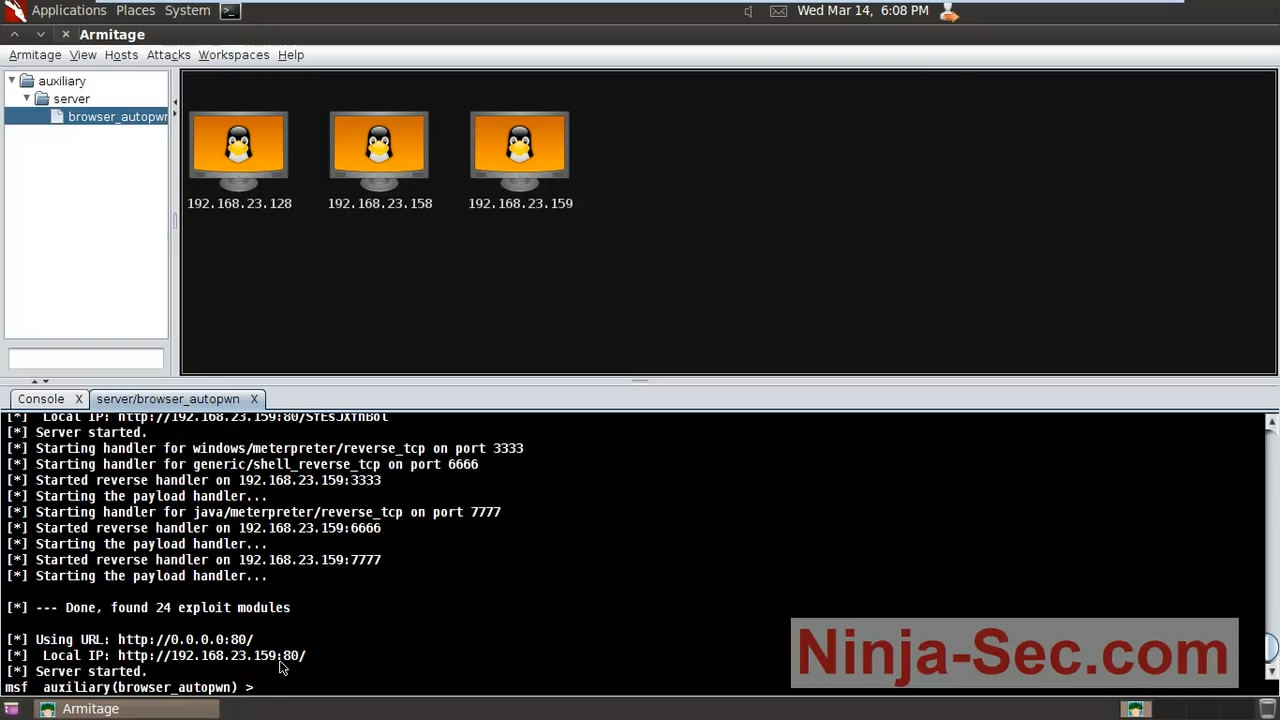The image size is (1280, 720).
Task: Collapse module panel with left splitter arrow
Action: (174, 102)
